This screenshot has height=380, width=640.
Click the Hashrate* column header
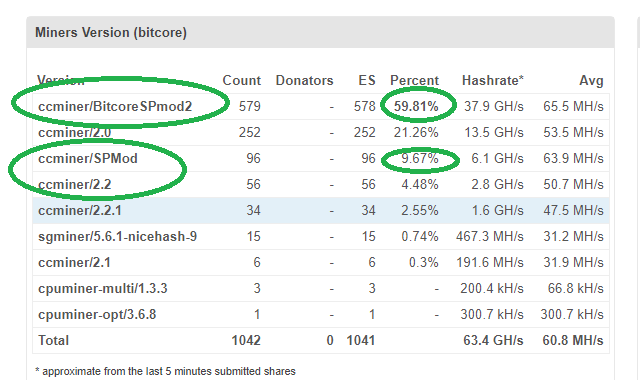click(493, 80)
